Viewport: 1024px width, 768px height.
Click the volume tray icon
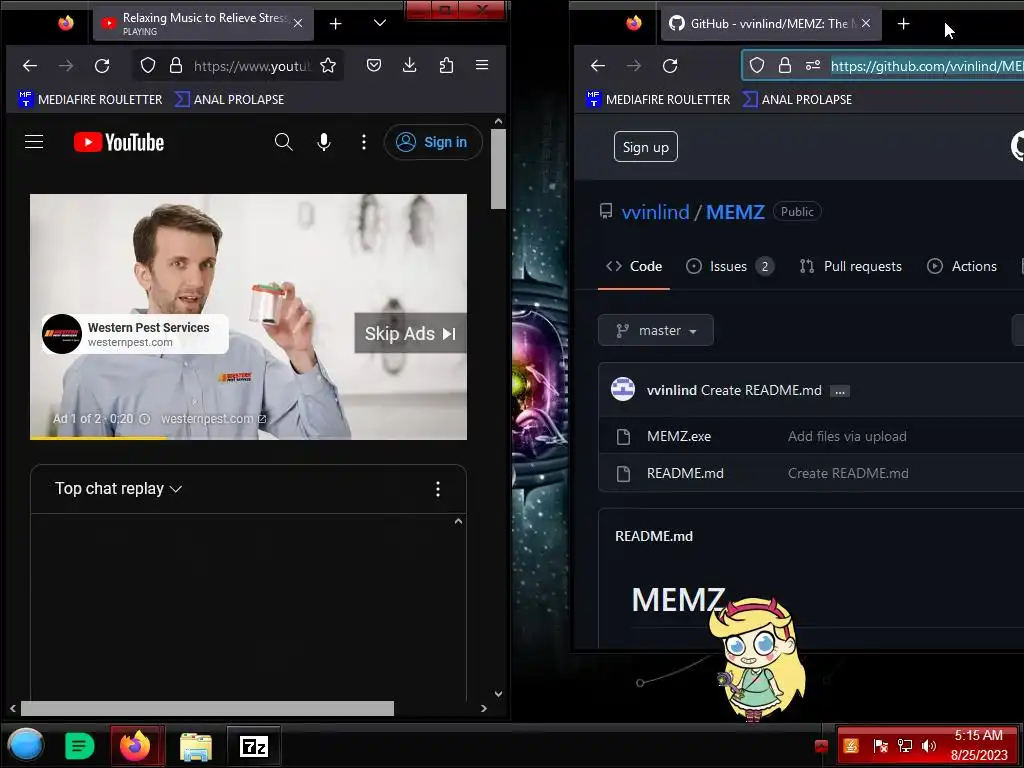[x=929, y=746]
